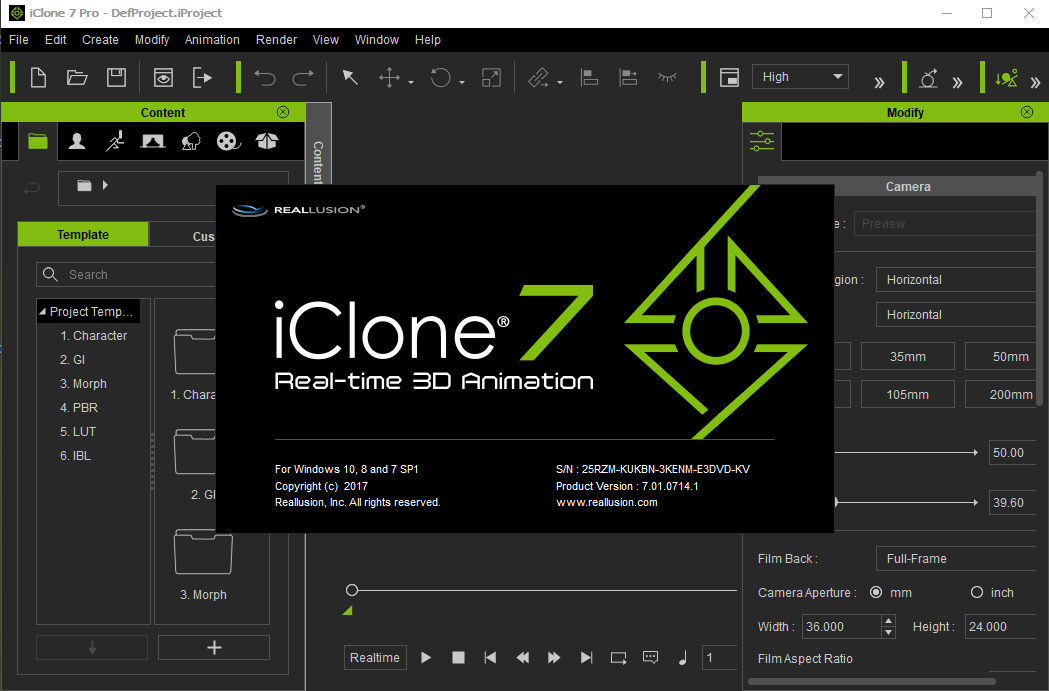Open the Window menu
The width and height of the screenshot is (1049, 691).
click(377, 39)
